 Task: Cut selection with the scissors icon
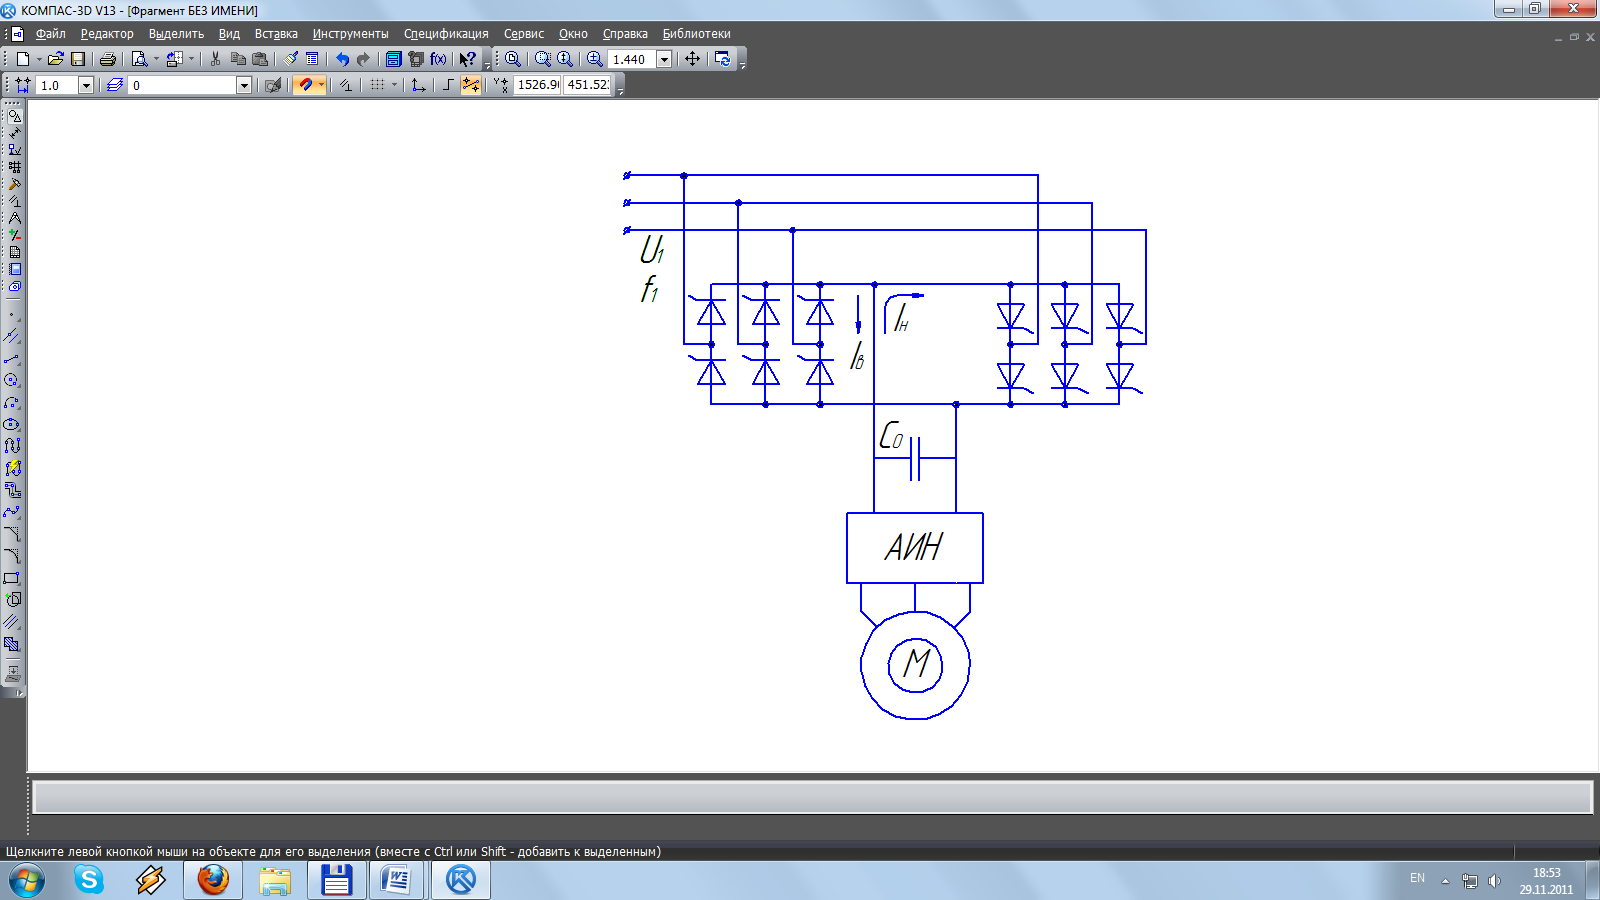[215, 59]
